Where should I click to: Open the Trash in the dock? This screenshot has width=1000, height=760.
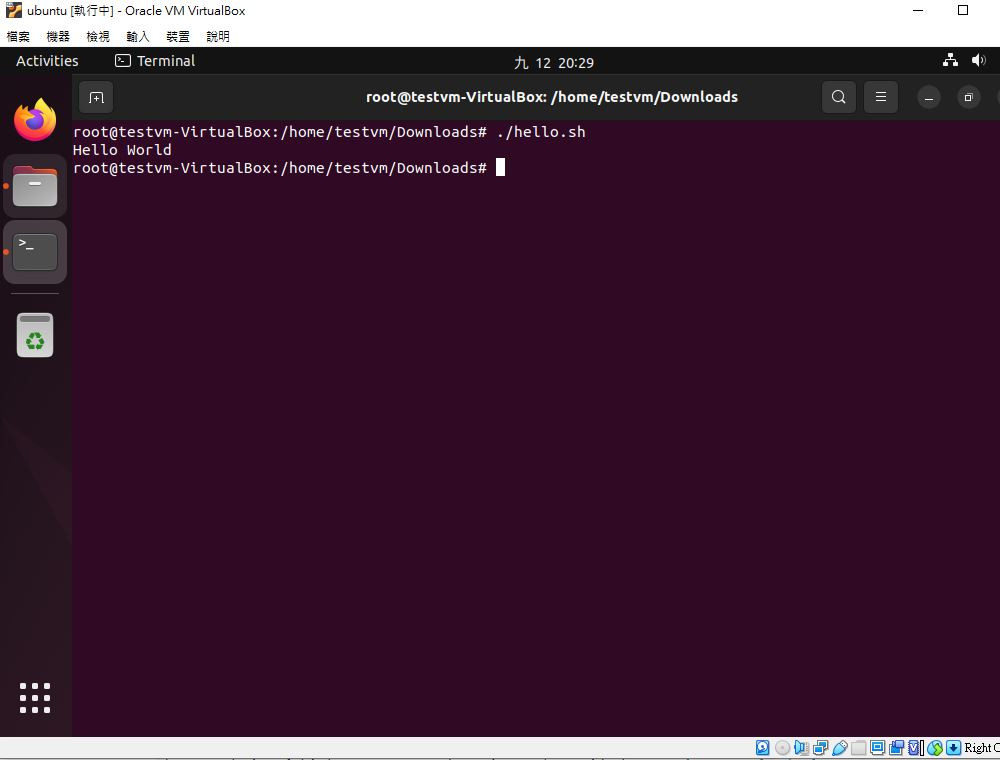[35, 335]
